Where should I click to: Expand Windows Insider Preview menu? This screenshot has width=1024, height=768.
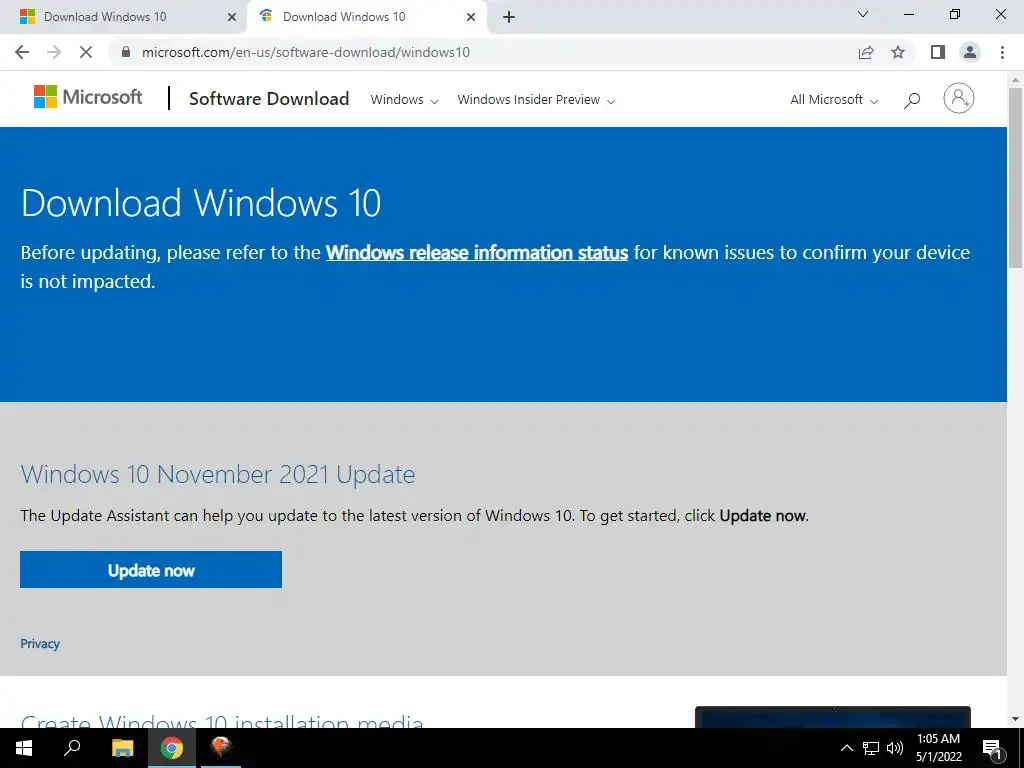(x=536, y=99)
